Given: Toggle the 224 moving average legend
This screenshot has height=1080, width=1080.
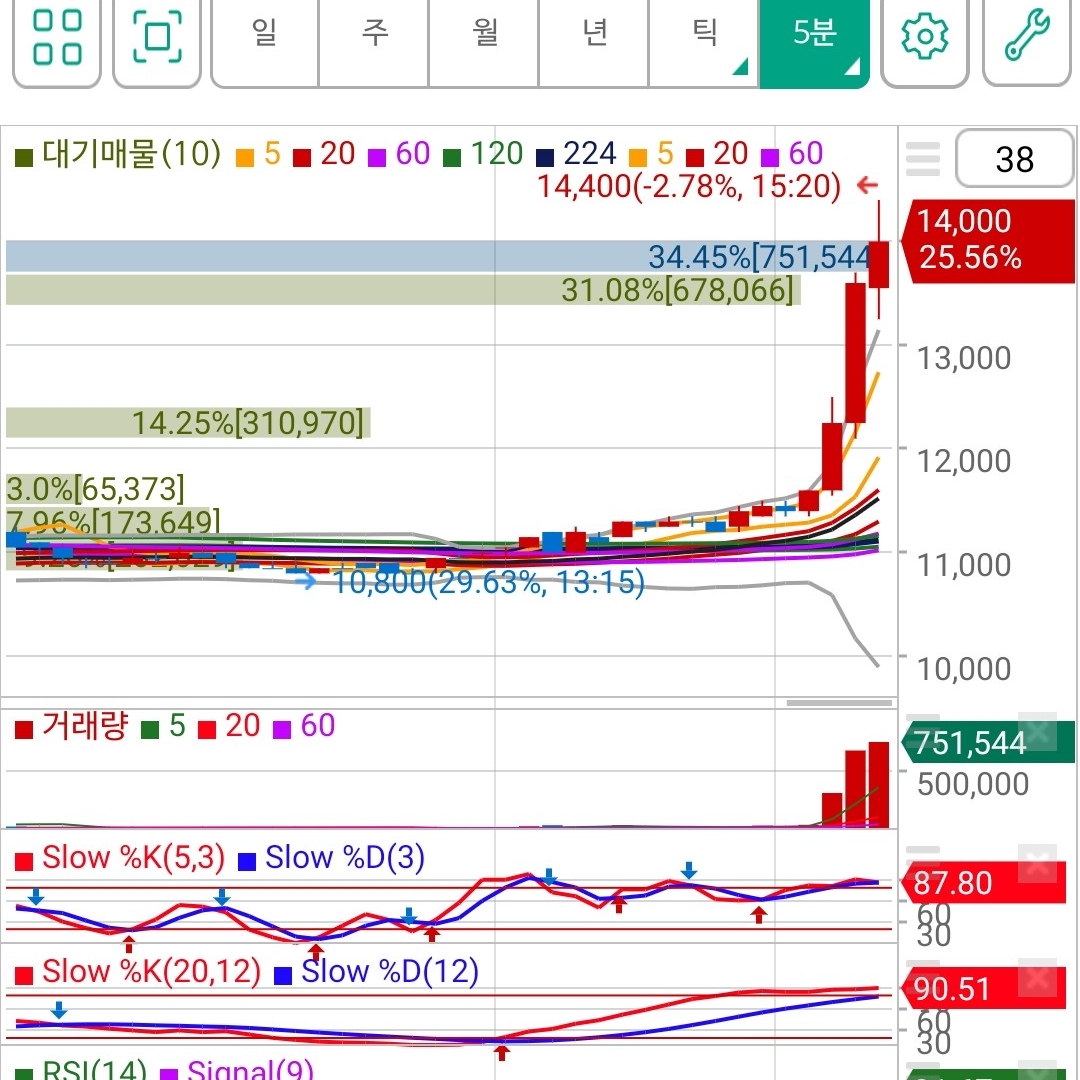Looking at the screenshot, I should (577, 154).
